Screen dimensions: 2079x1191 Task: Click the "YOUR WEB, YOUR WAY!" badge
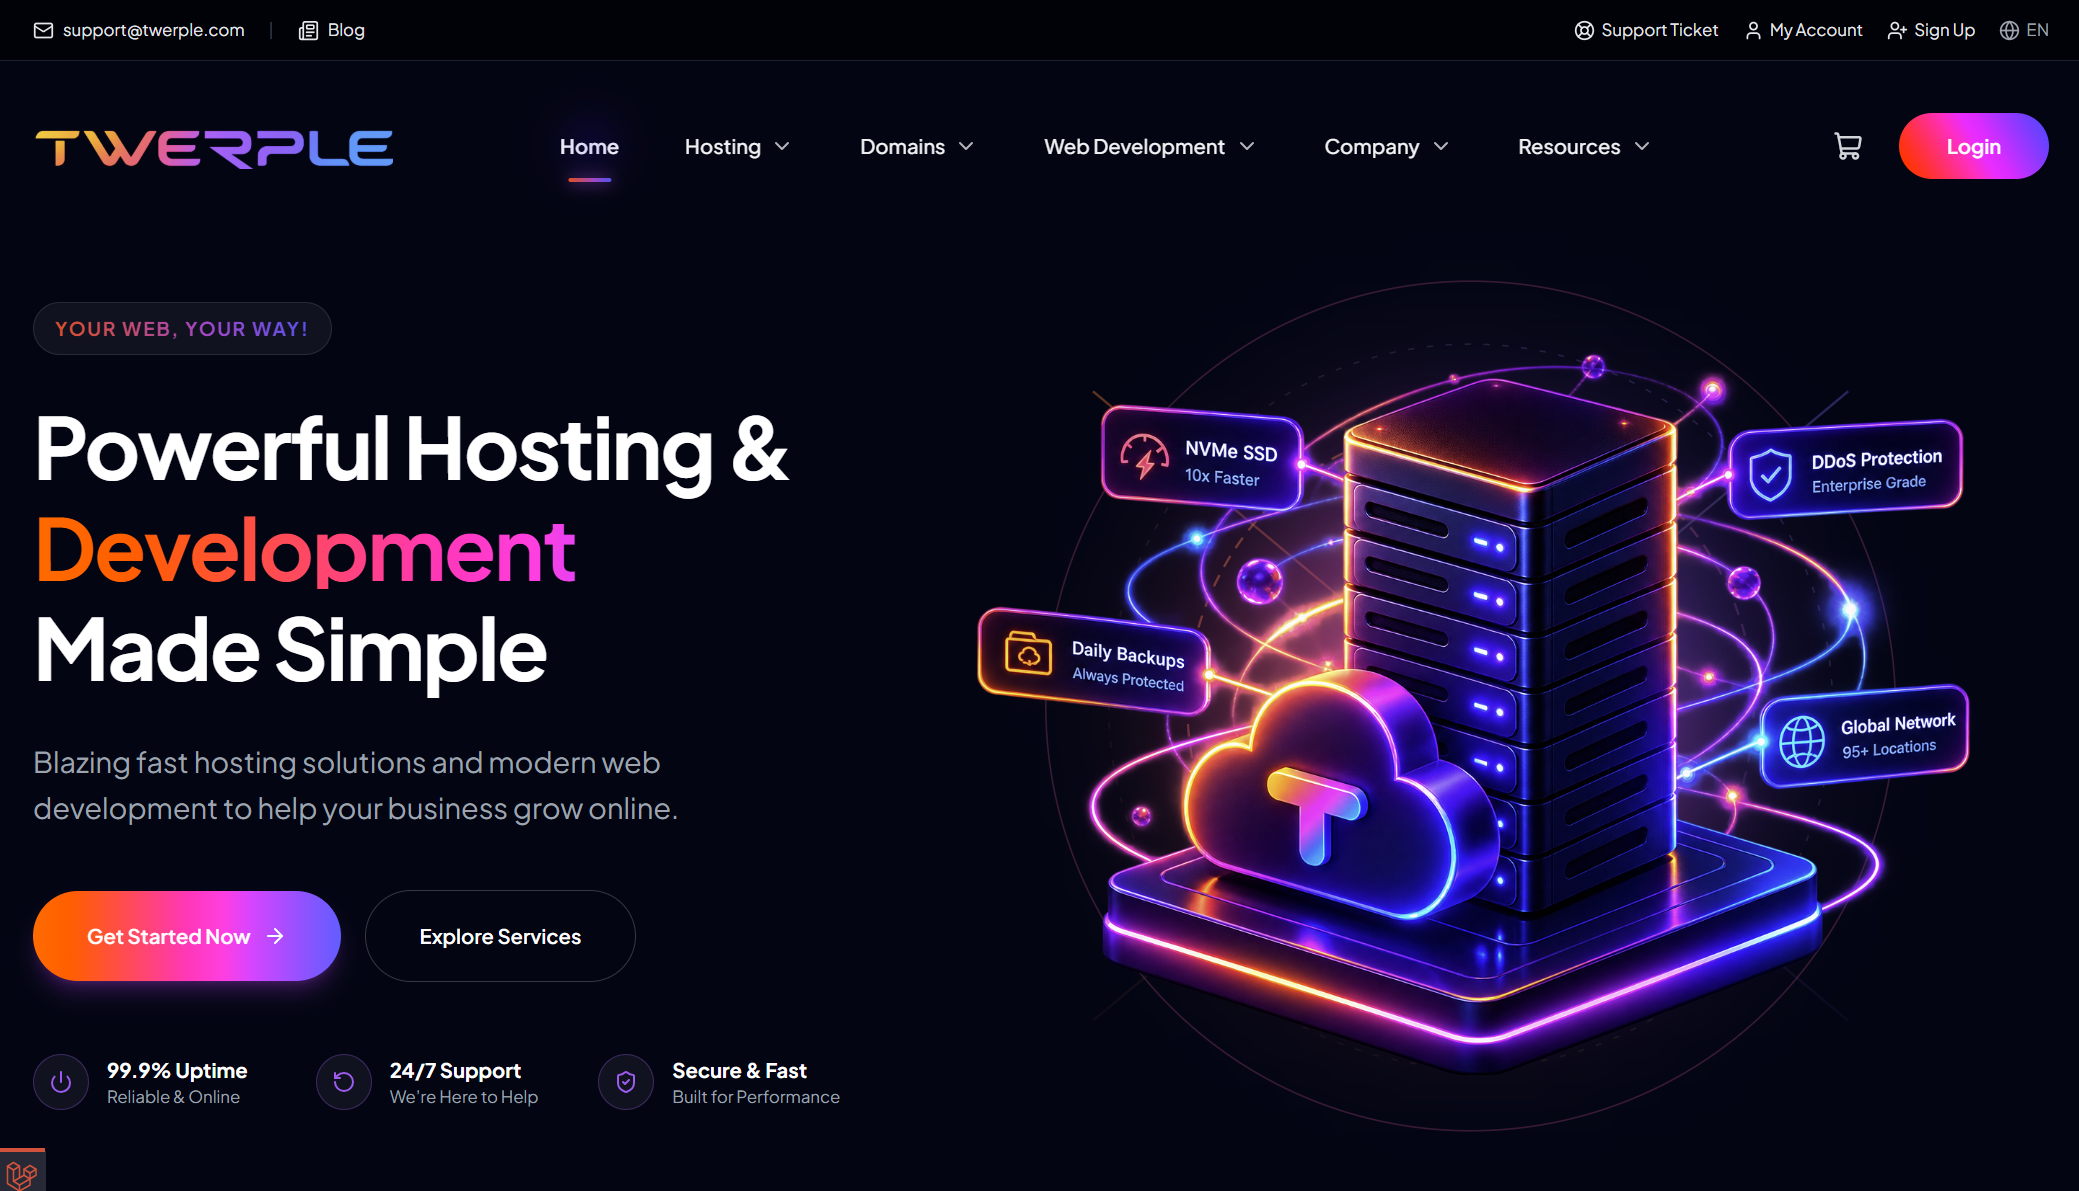(x=182, y=328)
